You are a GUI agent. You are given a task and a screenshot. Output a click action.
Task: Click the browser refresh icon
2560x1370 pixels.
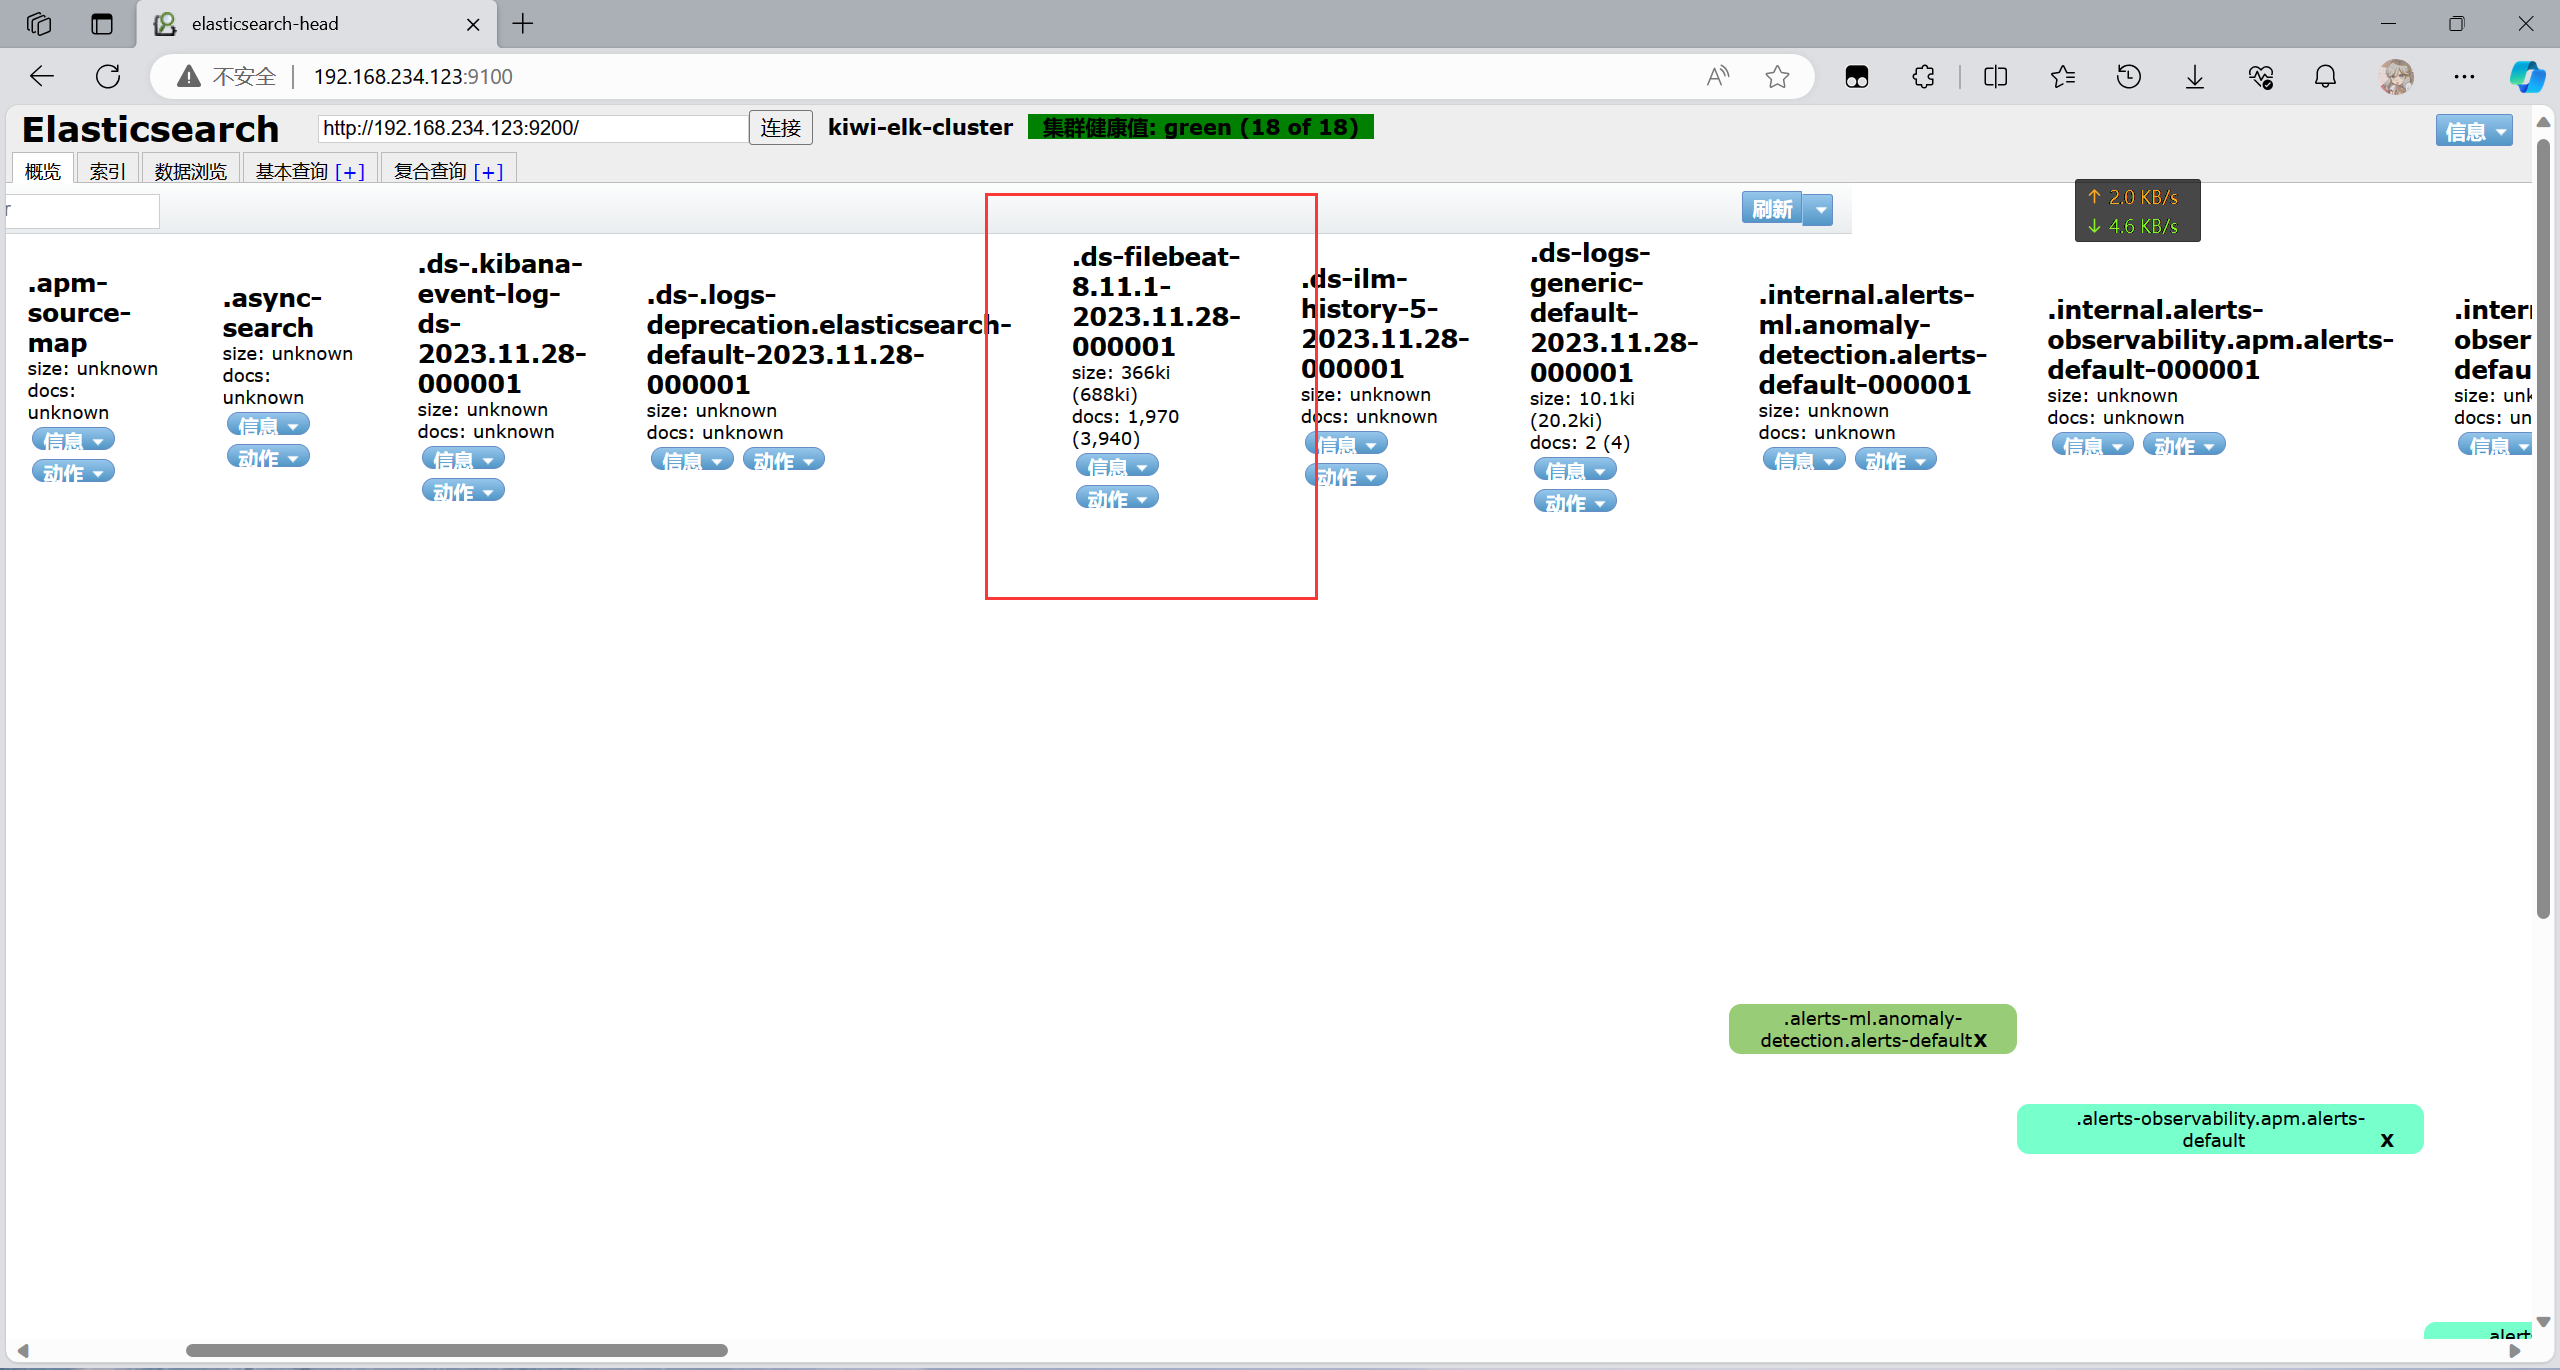pyautogui.click(x=108, y=76)
